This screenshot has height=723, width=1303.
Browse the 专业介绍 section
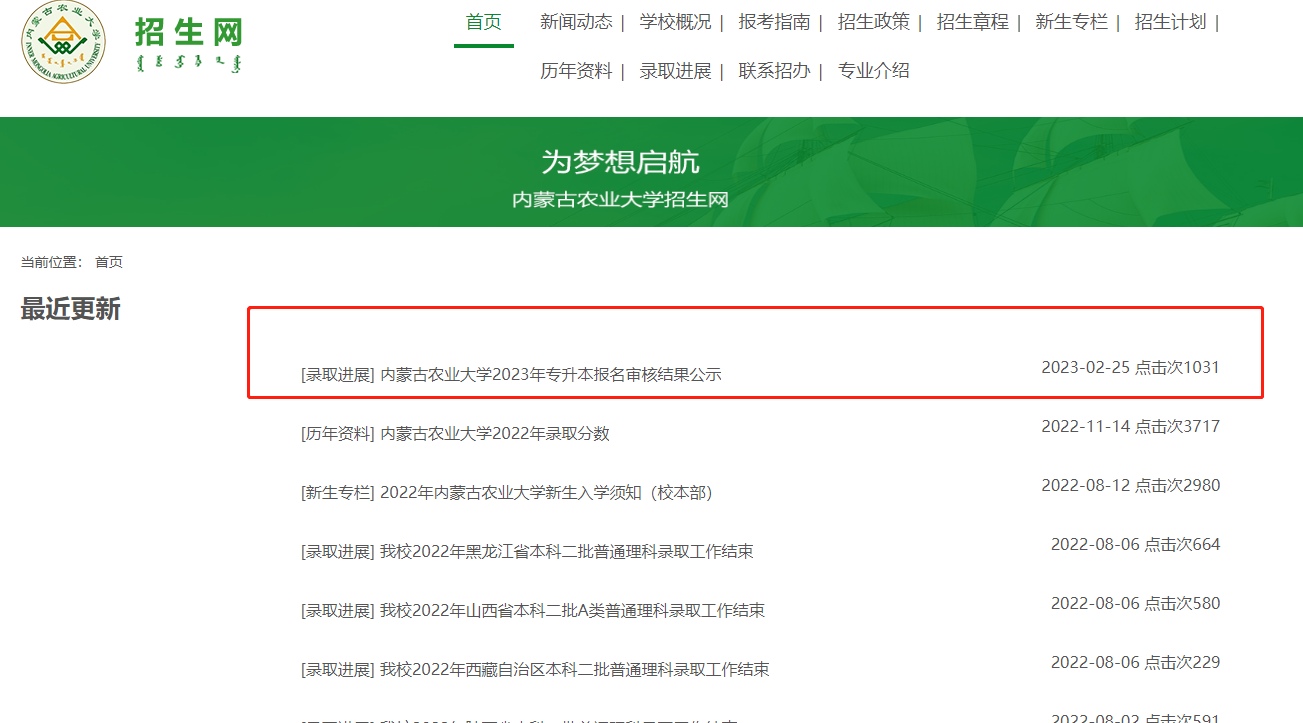pos(874,71)
